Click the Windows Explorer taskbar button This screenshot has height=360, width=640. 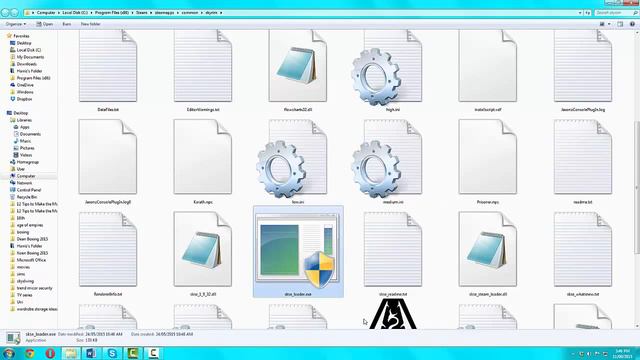(x=71, y=353)
